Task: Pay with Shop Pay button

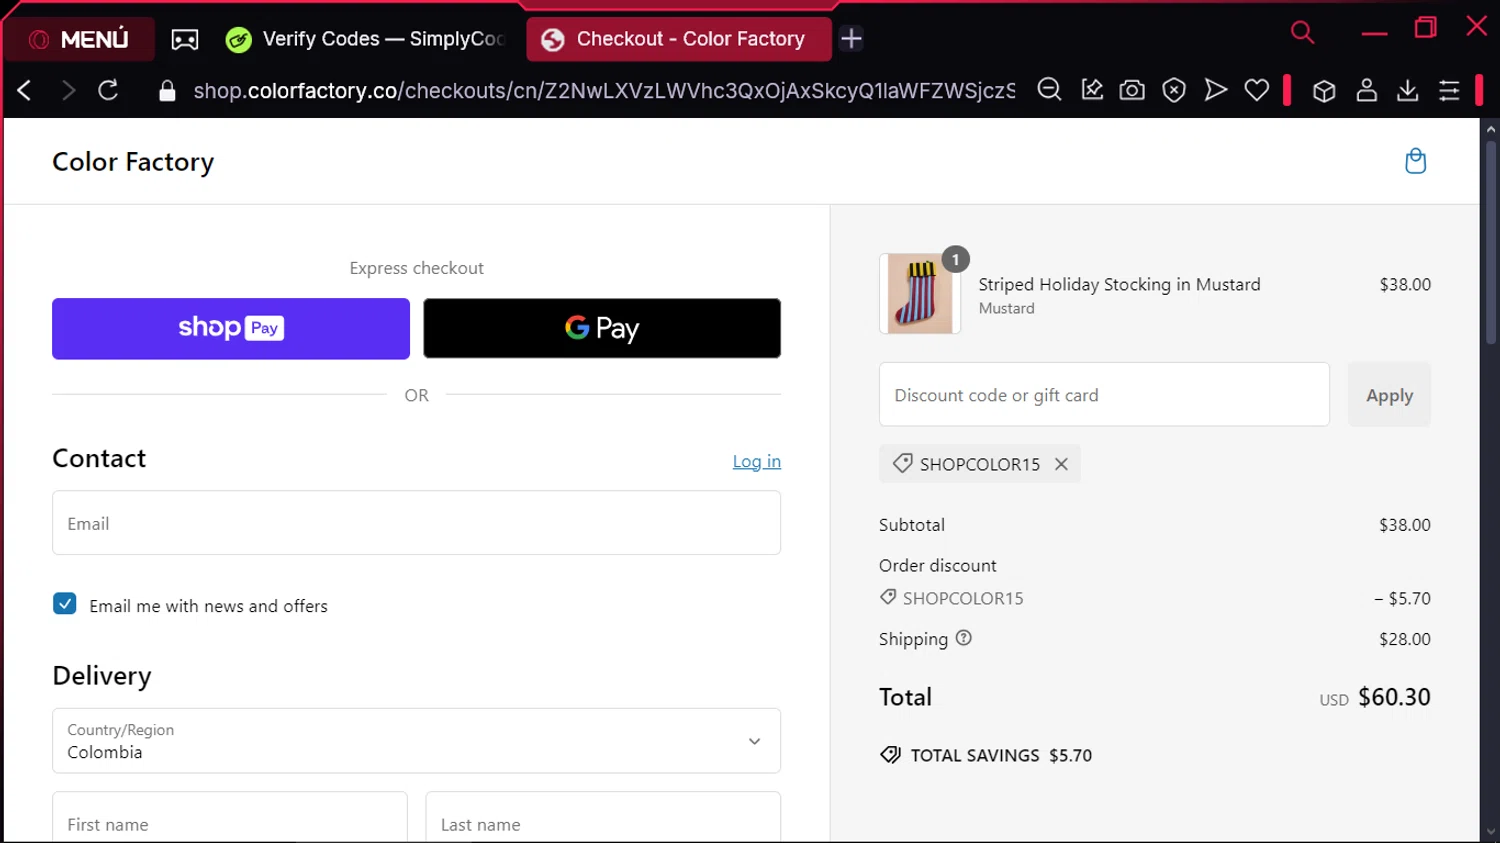Action: [x=231, y=328]
